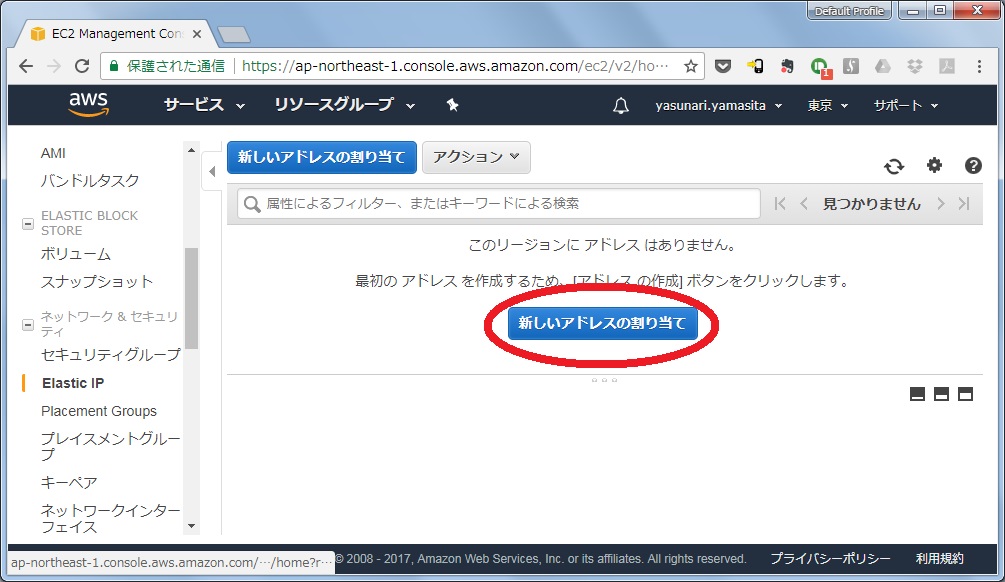Set details pane to smallest layout

[x=917, y=394]
